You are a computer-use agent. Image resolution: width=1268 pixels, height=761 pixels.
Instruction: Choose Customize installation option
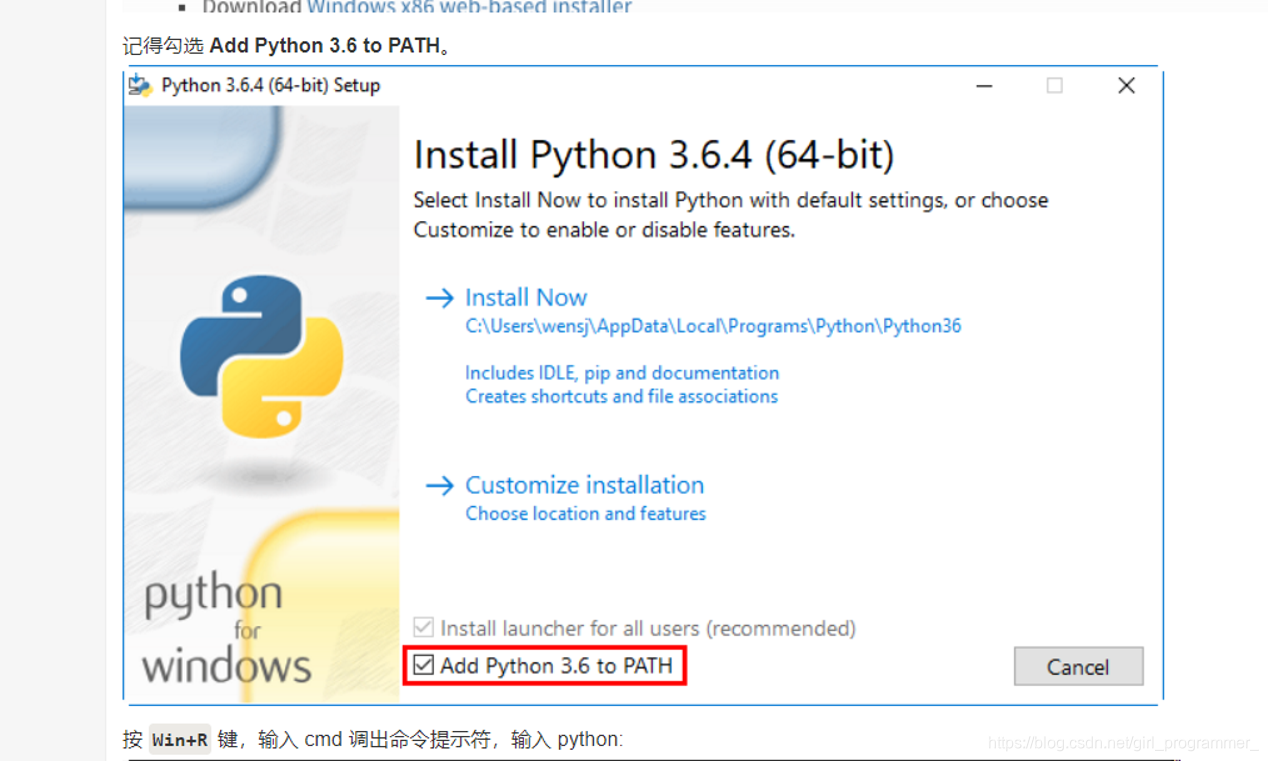point(585,485)
